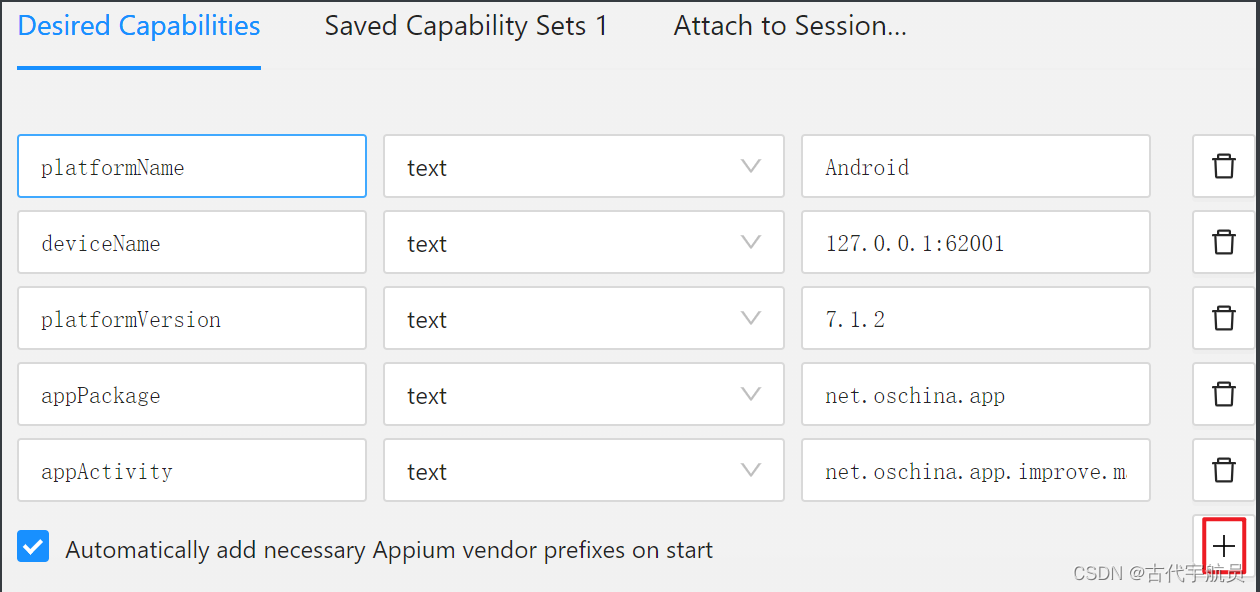Viewport: 1260px width, 592px height.
Task: Edit the net.oschina.app package value field
Action: point(975,395)
